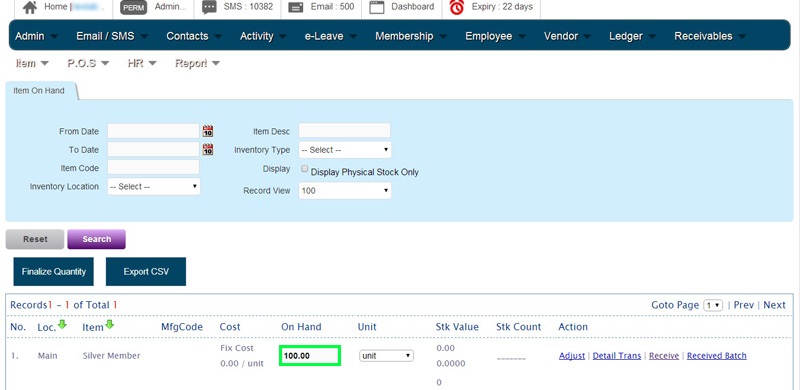Select the Item On Hand tab
Image resolution: width=800 pixels, height=390 pixels.
(x=39, y=91)
